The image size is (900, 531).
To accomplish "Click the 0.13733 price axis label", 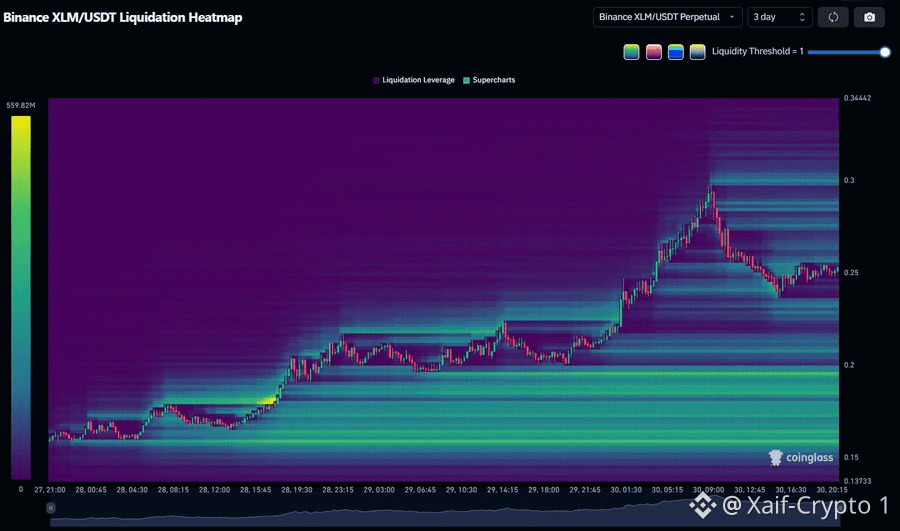I will (858, 481).
